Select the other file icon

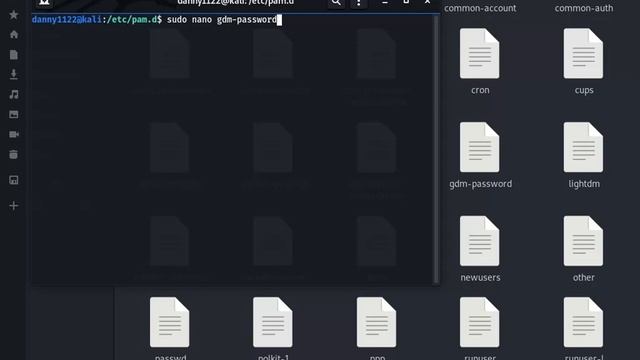point(583,241)
